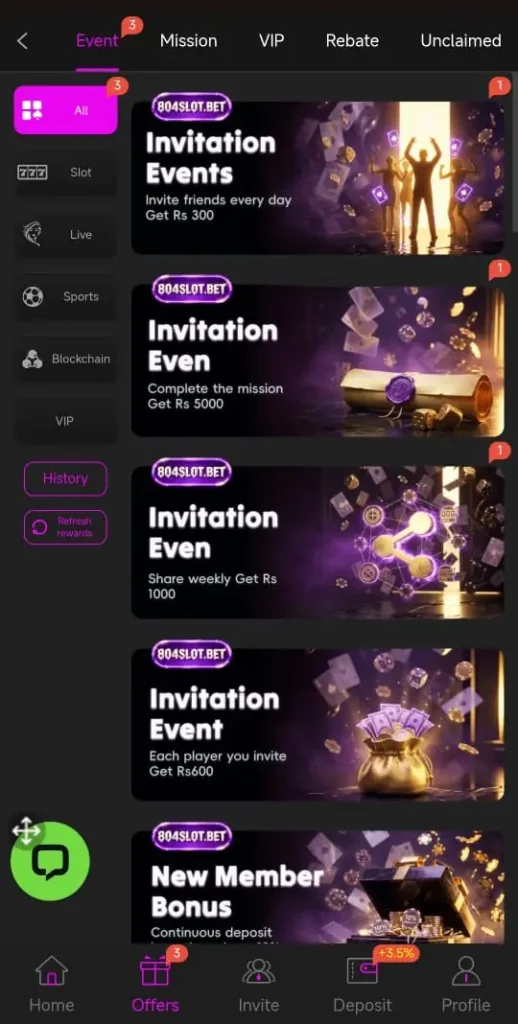Open Invite from bottom navigation
Image resolution: width=518 pixels, height=1024 pixels.
[259, 984]
